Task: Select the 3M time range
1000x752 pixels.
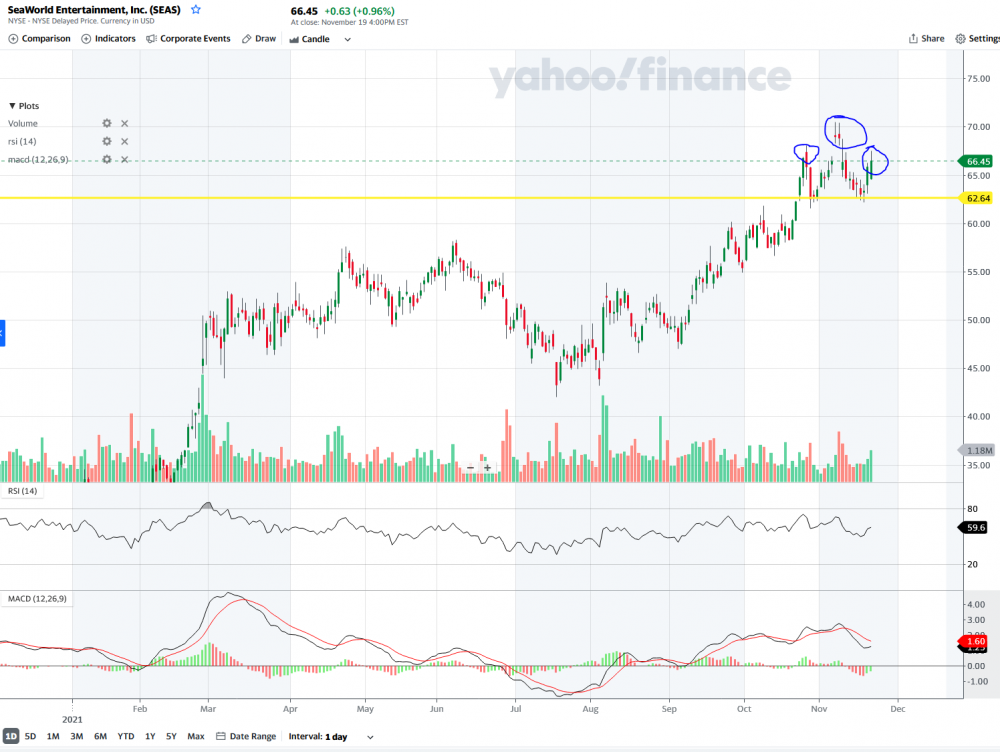Action: pos(77,736)
